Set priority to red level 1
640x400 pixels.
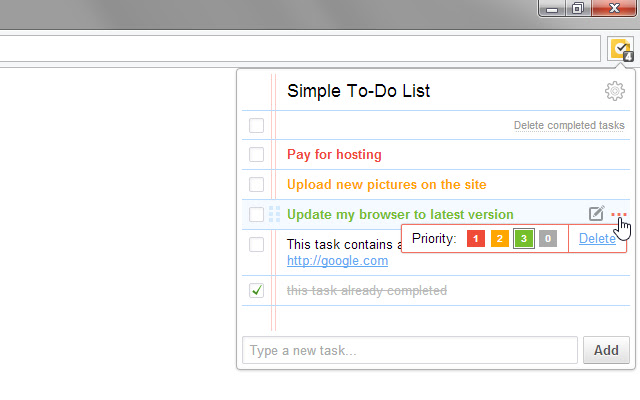[x=476, y=239]
